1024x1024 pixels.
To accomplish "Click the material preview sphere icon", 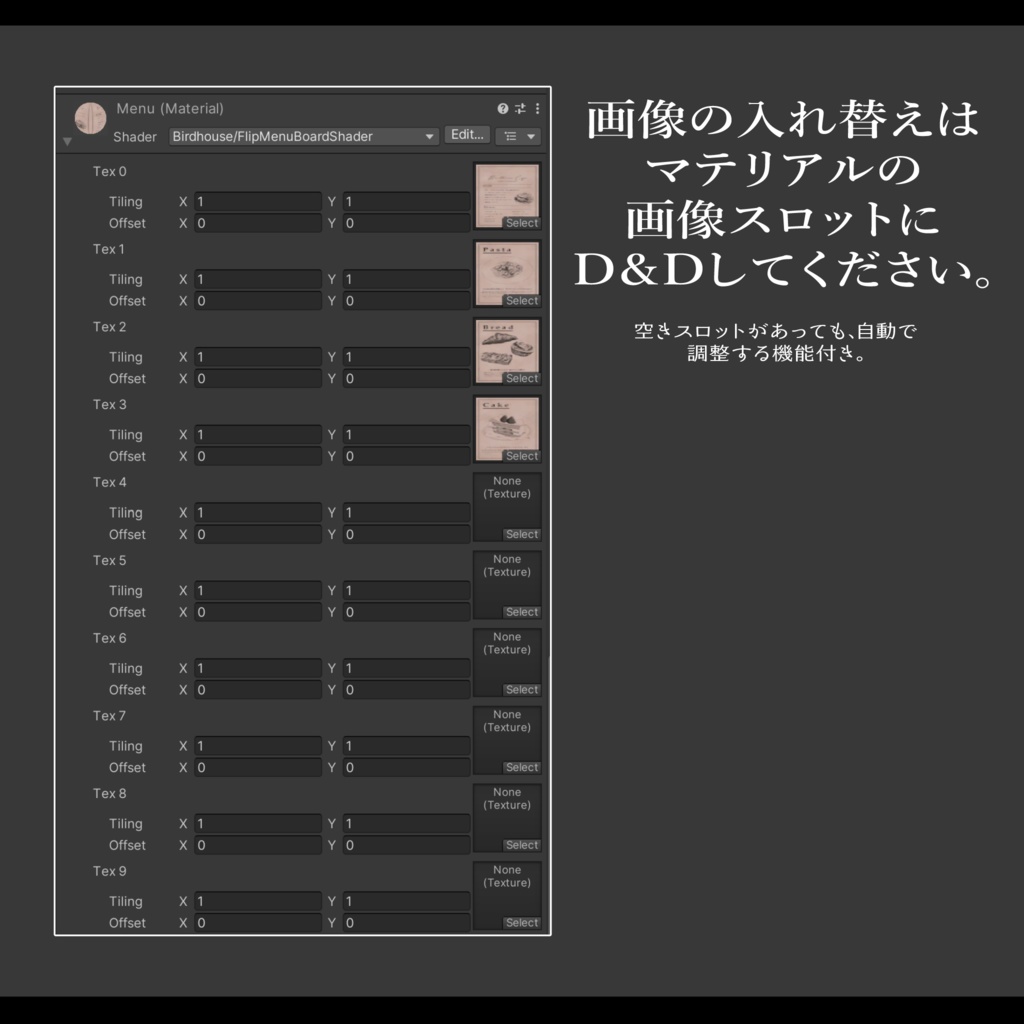I will (90, 117).
